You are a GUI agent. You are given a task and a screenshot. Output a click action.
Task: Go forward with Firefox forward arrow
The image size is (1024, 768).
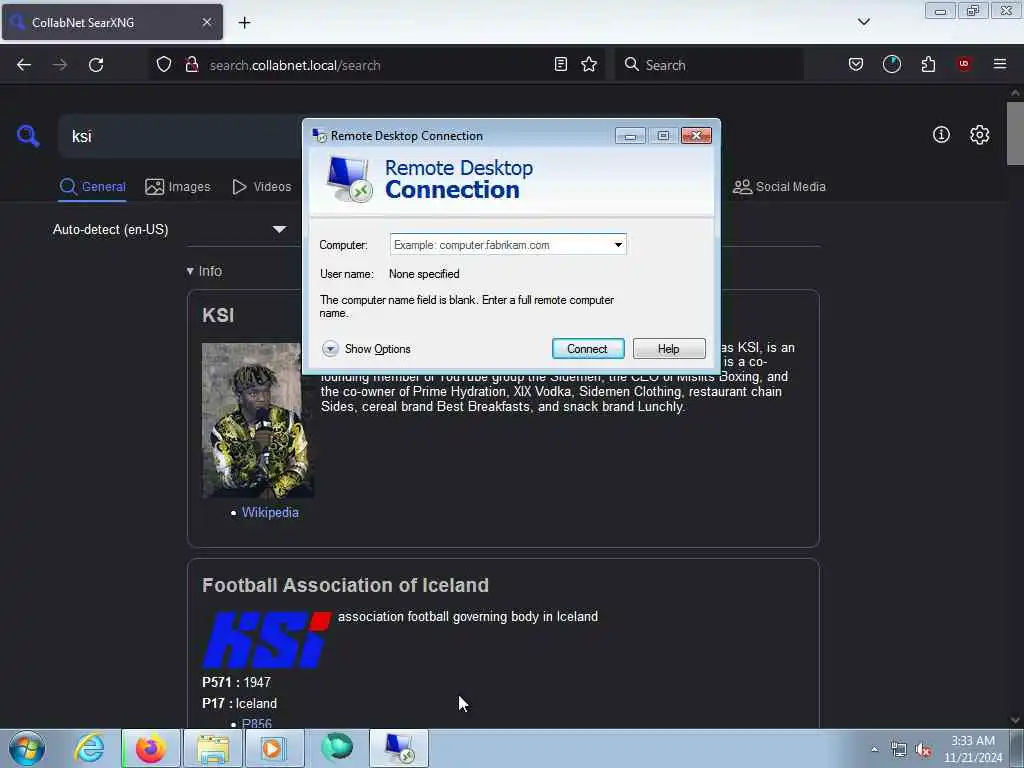tap(60, 65)
